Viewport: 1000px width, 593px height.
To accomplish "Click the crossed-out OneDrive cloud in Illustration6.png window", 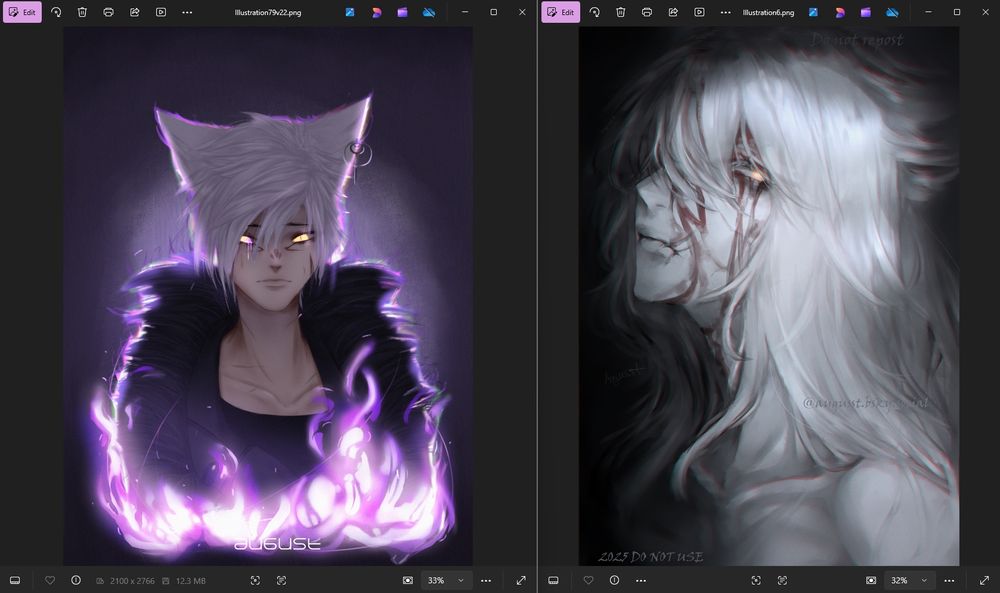I will 892,12.
